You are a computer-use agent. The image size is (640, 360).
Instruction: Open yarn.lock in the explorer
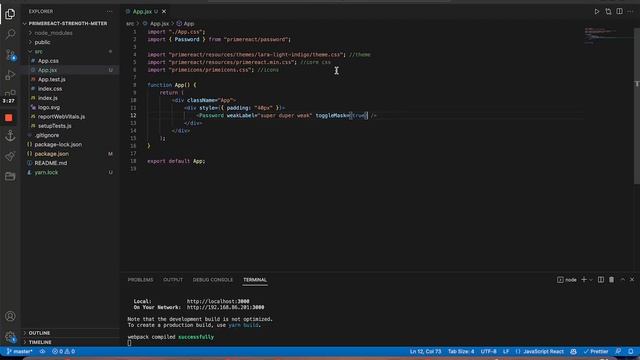[46, 172]
